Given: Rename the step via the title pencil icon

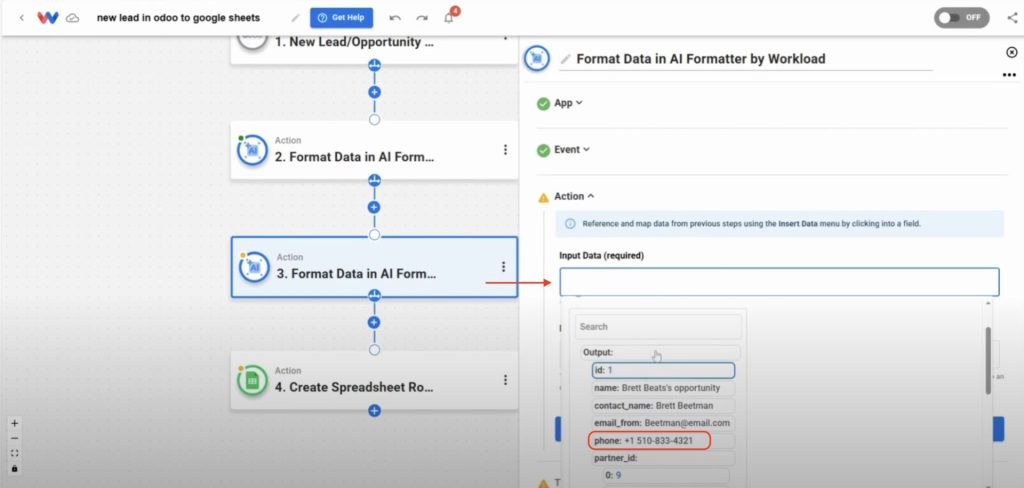Looking at the screenshot, I should point(566,59).
